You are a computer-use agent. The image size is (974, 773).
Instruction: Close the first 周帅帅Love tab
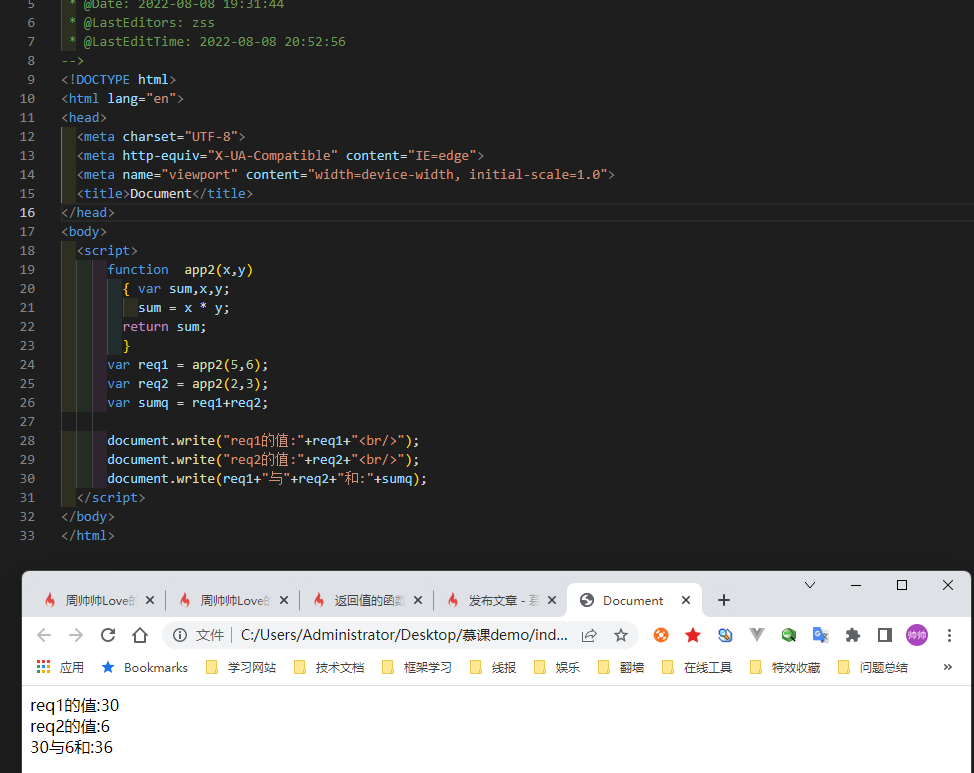click(x=150, y=600)
